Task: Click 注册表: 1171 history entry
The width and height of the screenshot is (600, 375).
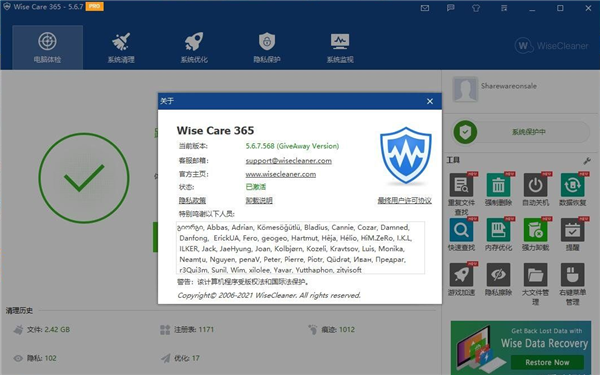Action: point(187,329)
